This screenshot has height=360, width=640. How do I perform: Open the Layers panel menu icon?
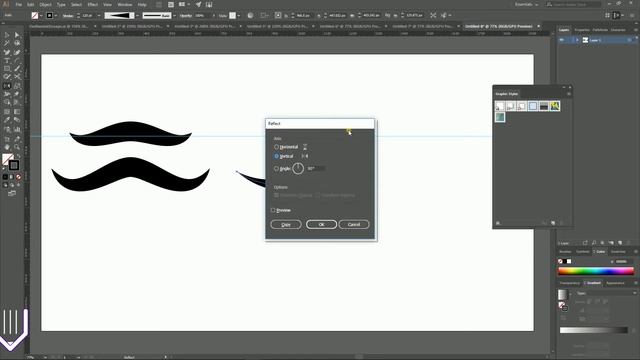(636, 30)
